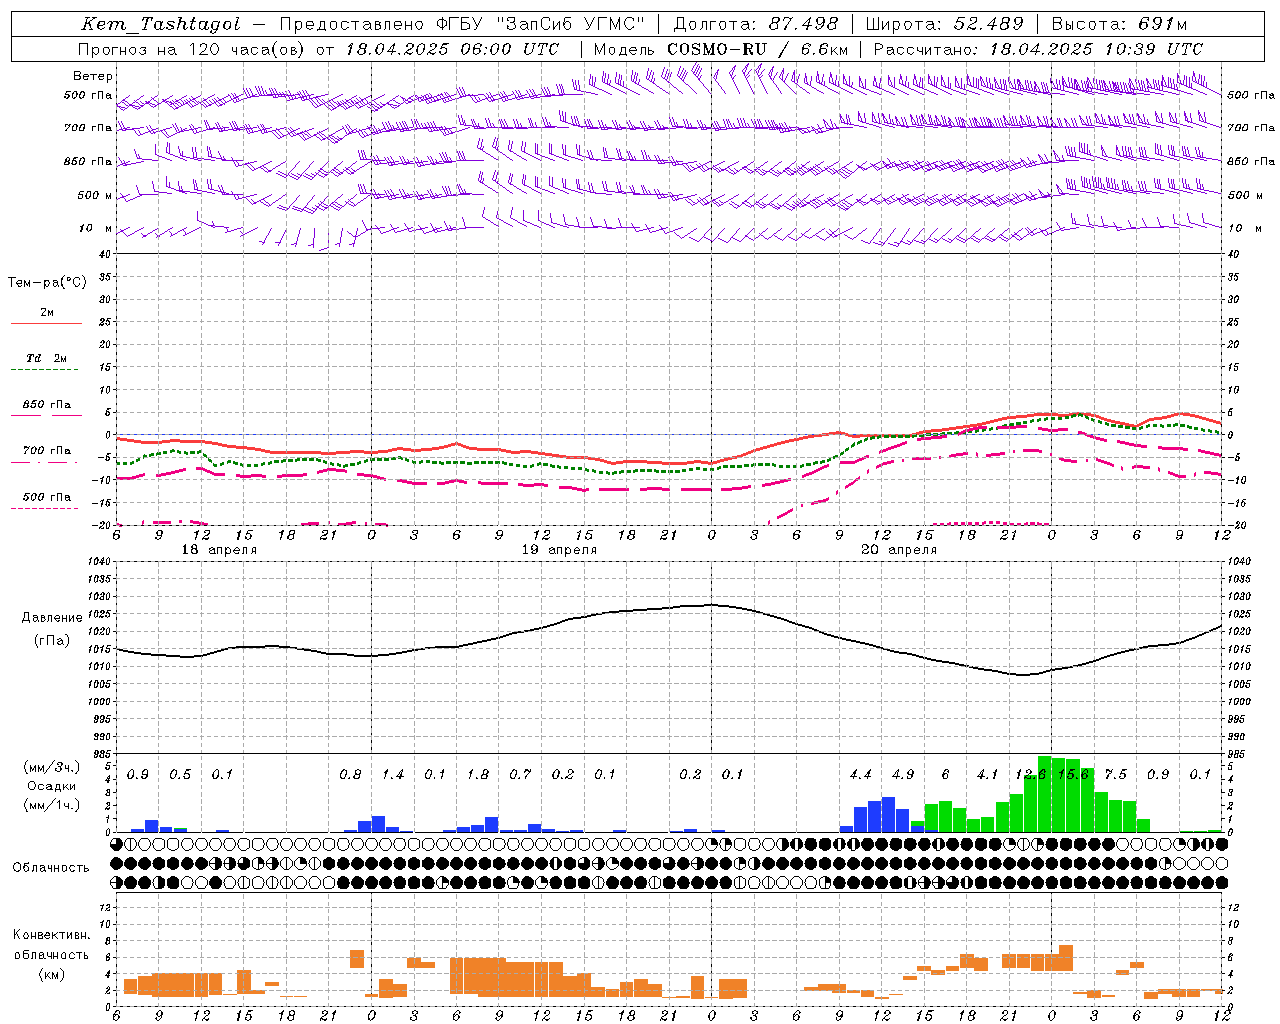Image resolution: width=1280 pixels, height=1024 pixels.
Task: Click the 'Тем-ра(°C)' temperature panel label
Action: point(47,283)
